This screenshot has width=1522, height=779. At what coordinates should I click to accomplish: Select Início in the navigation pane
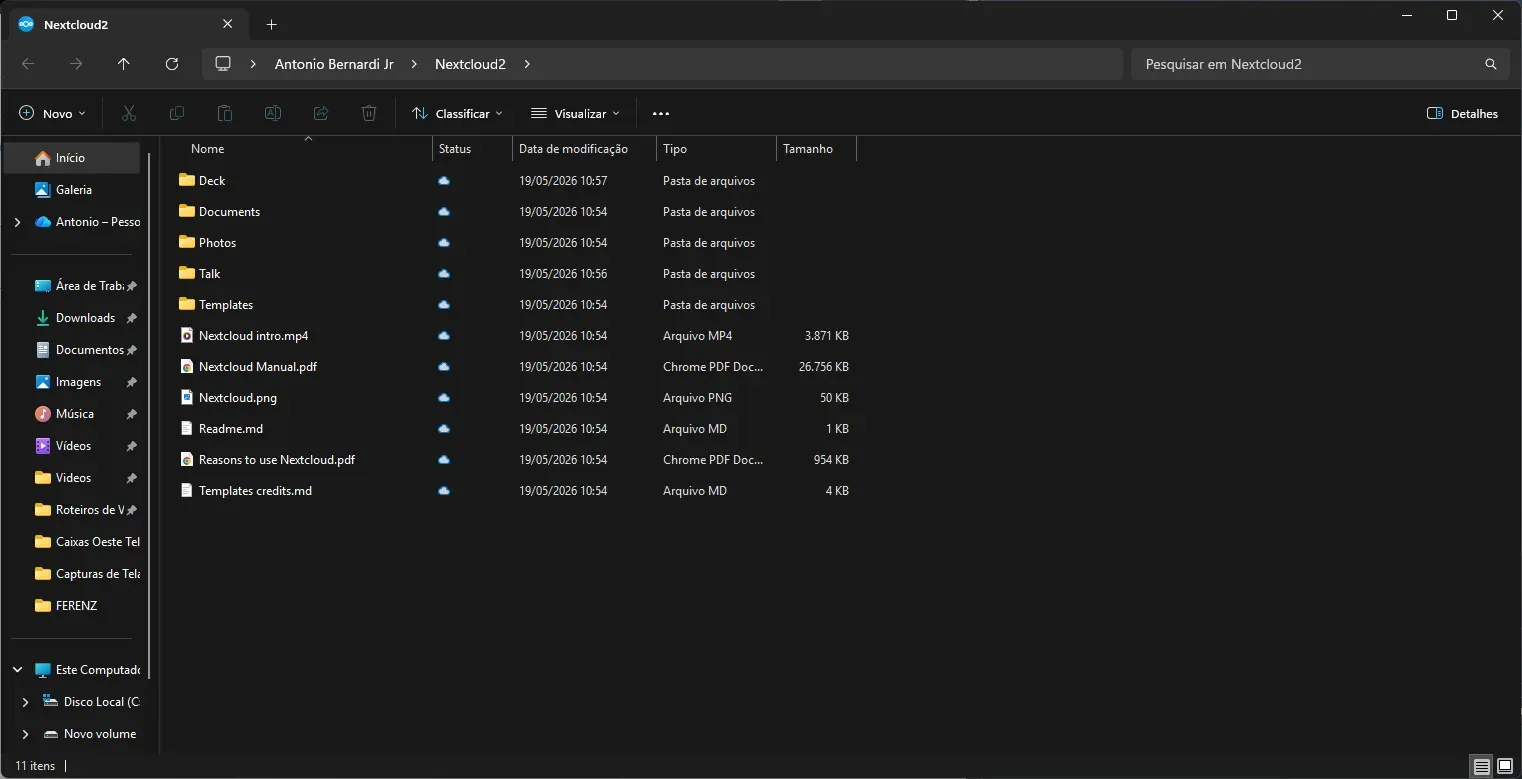72,158
